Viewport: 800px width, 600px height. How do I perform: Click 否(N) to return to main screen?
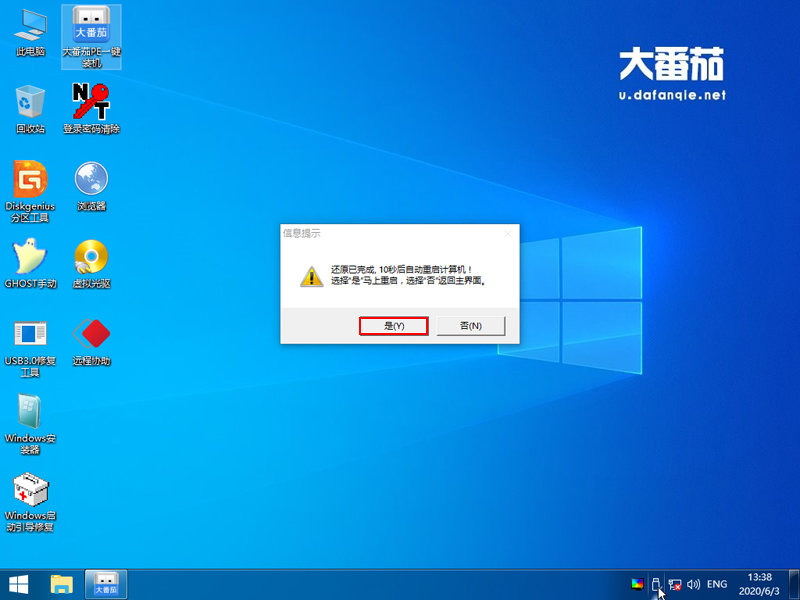469,325
